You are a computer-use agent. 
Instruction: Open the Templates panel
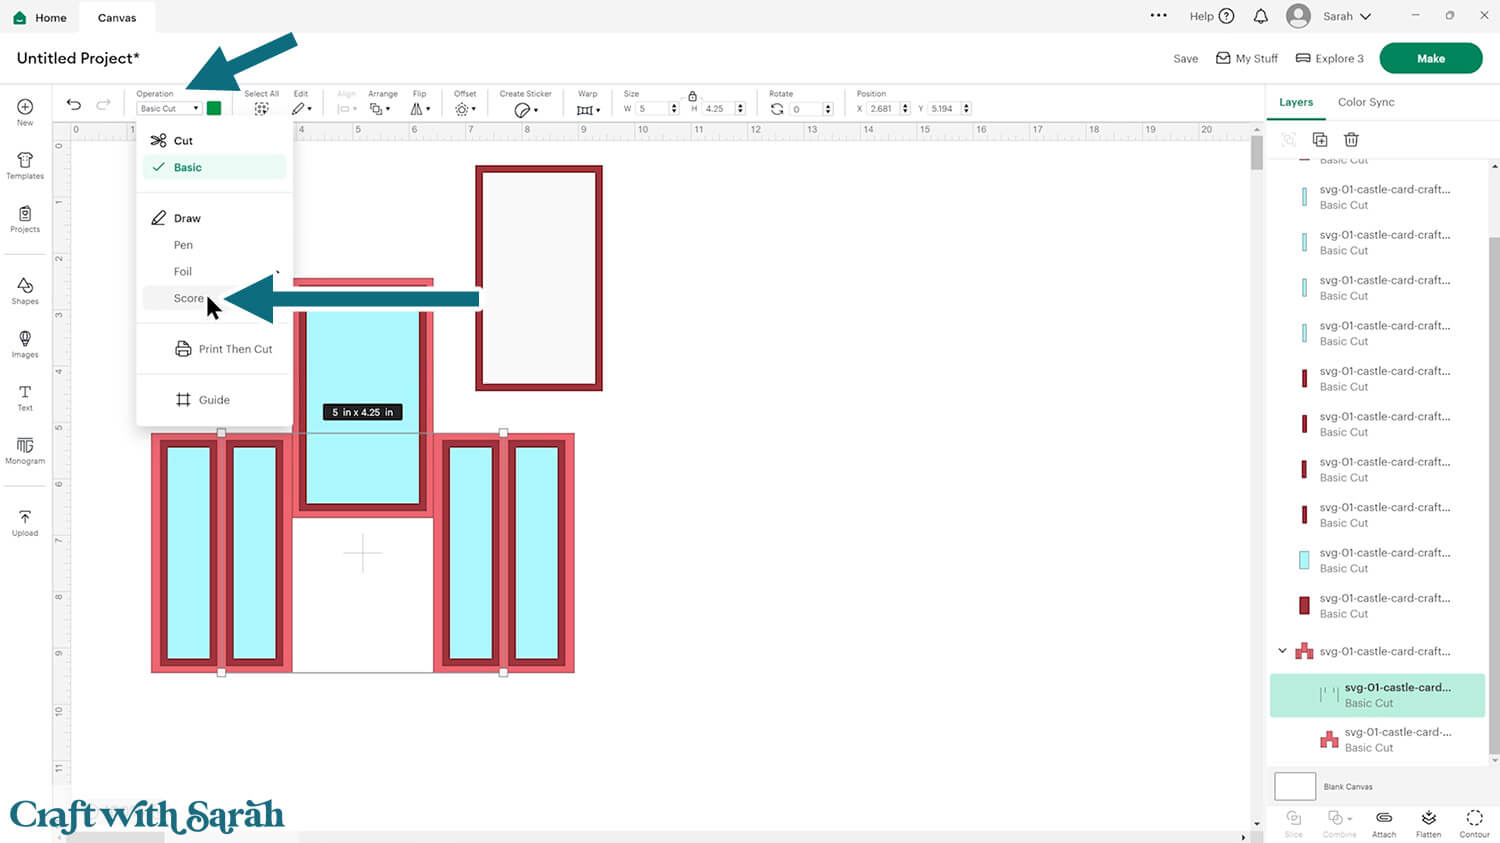[x=25, y=165]
